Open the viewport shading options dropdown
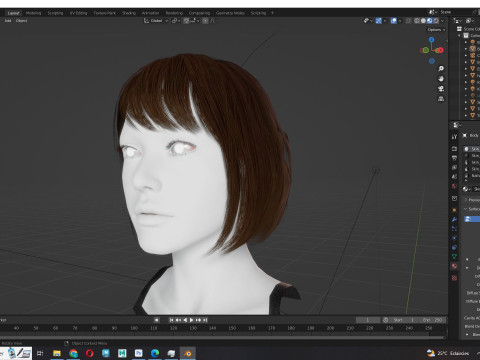Image resolution: width=480 pixels, height=360 pixels. 443,21
